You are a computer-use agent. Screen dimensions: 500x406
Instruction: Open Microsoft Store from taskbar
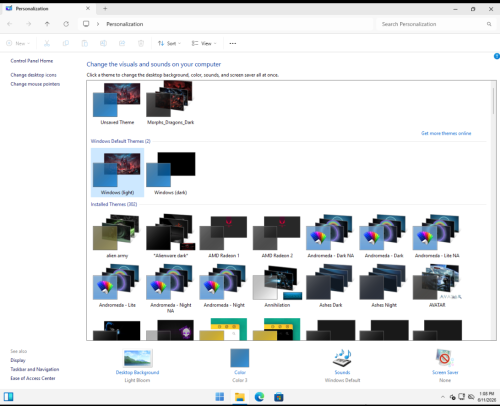[279, 397]
